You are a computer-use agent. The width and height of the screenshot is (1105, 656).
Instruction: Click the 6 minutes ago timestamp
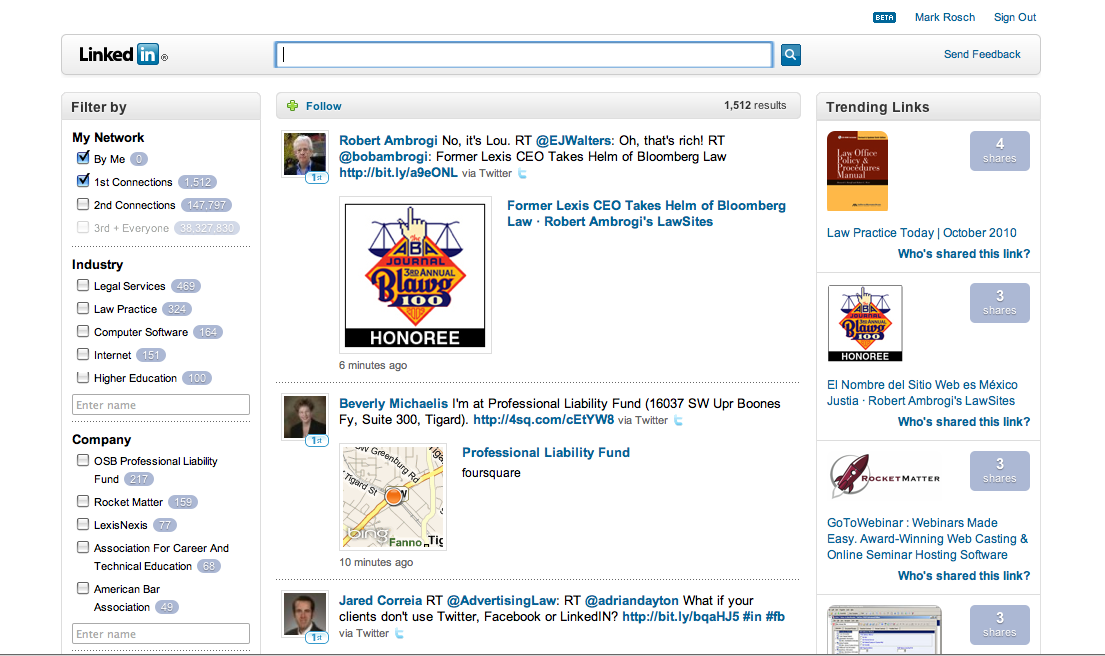373,365
